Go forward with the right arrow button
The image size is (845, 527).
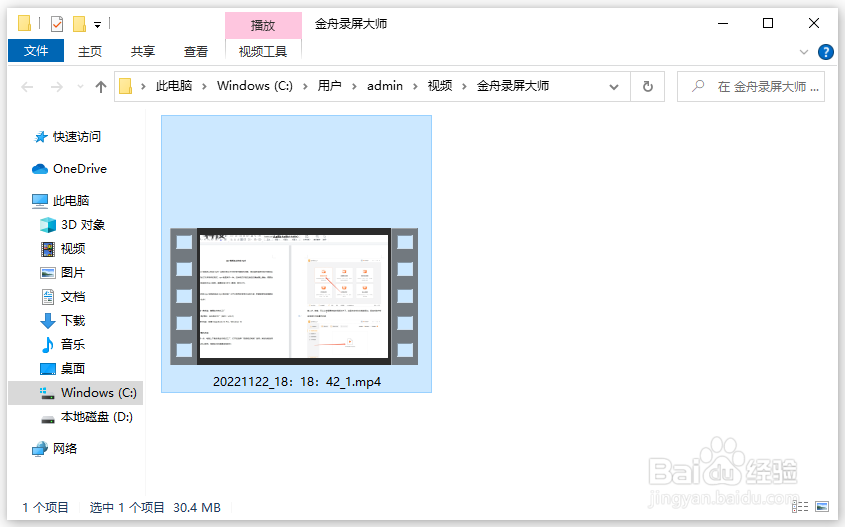57,87
